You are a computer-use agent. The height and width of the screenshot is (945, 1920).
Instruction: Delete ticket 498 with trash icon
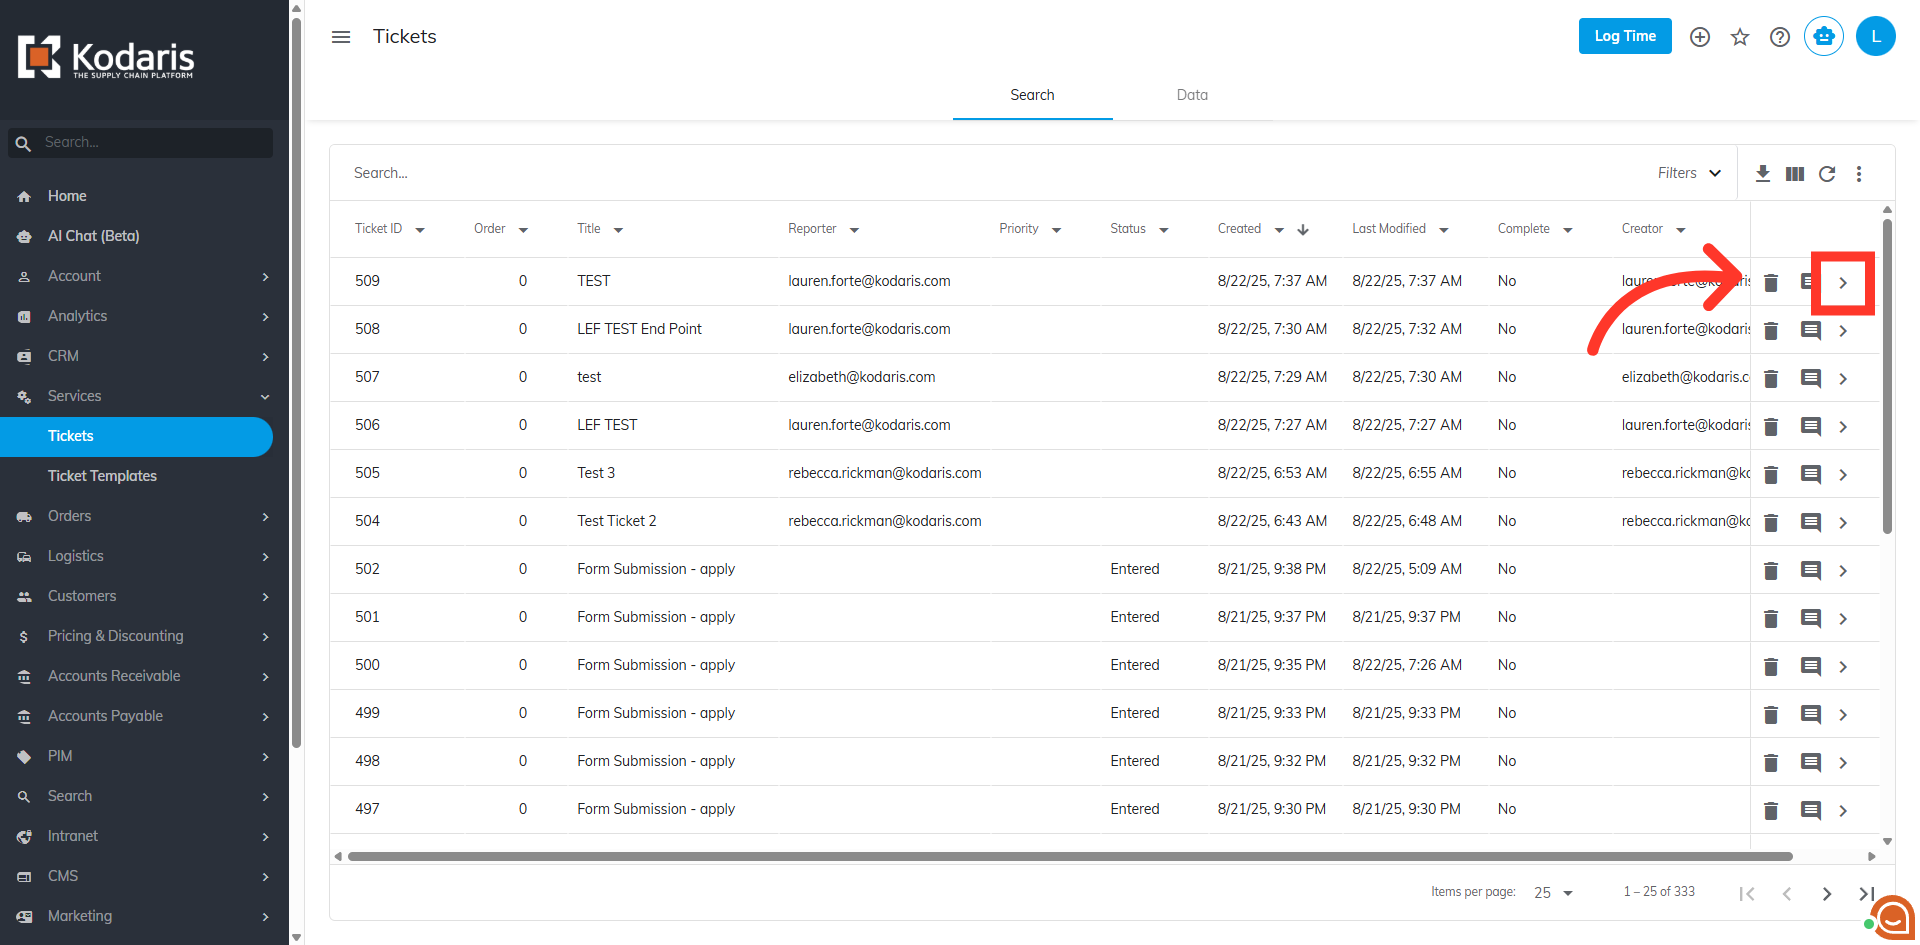click(x=1771, y=763)
